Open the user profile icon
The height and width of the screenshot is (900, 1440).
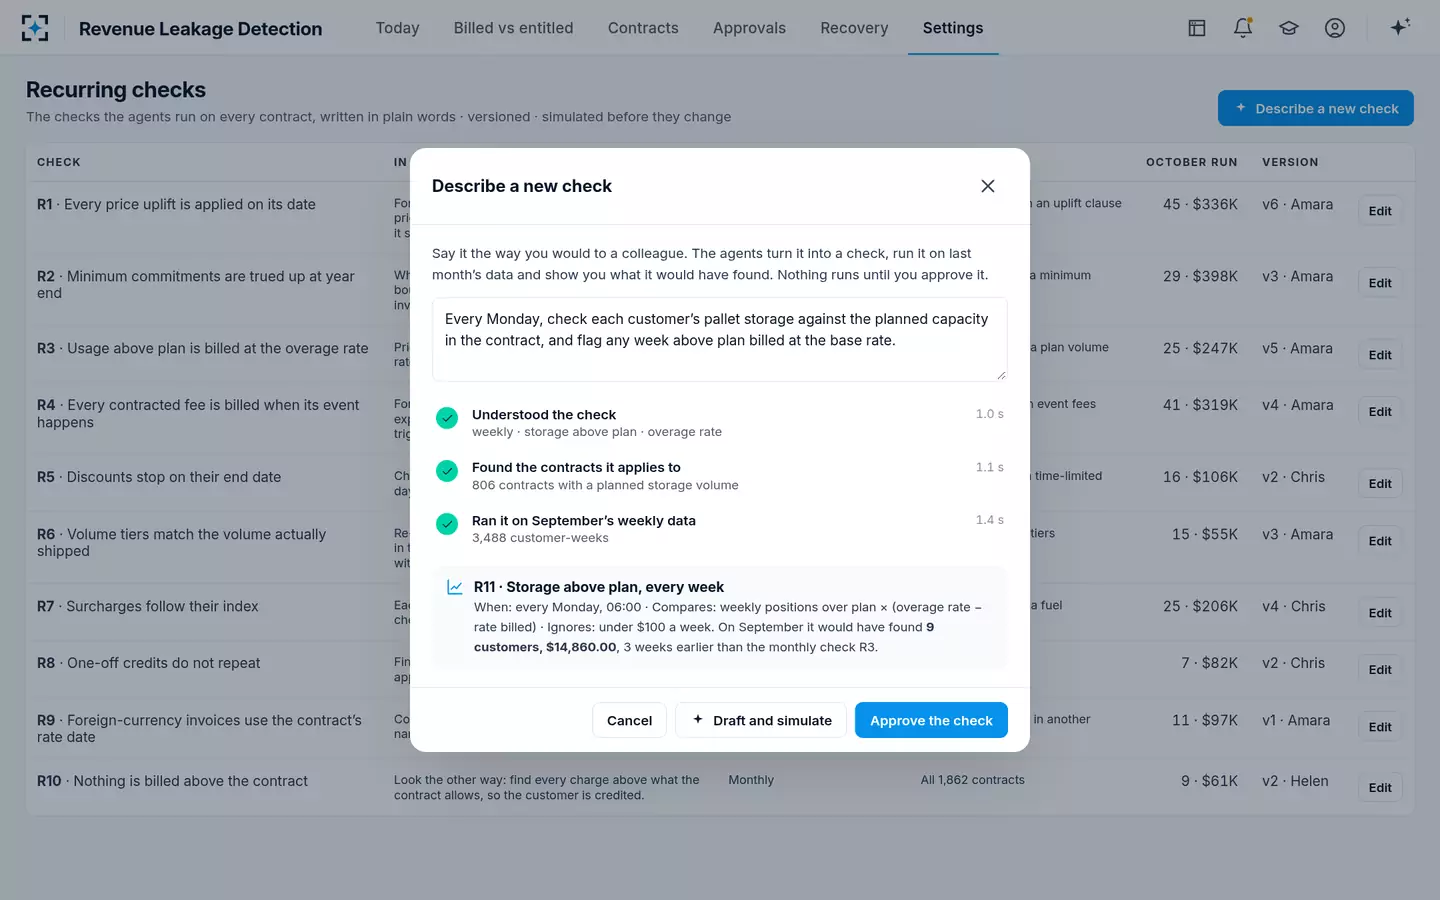pos(1335,28)
